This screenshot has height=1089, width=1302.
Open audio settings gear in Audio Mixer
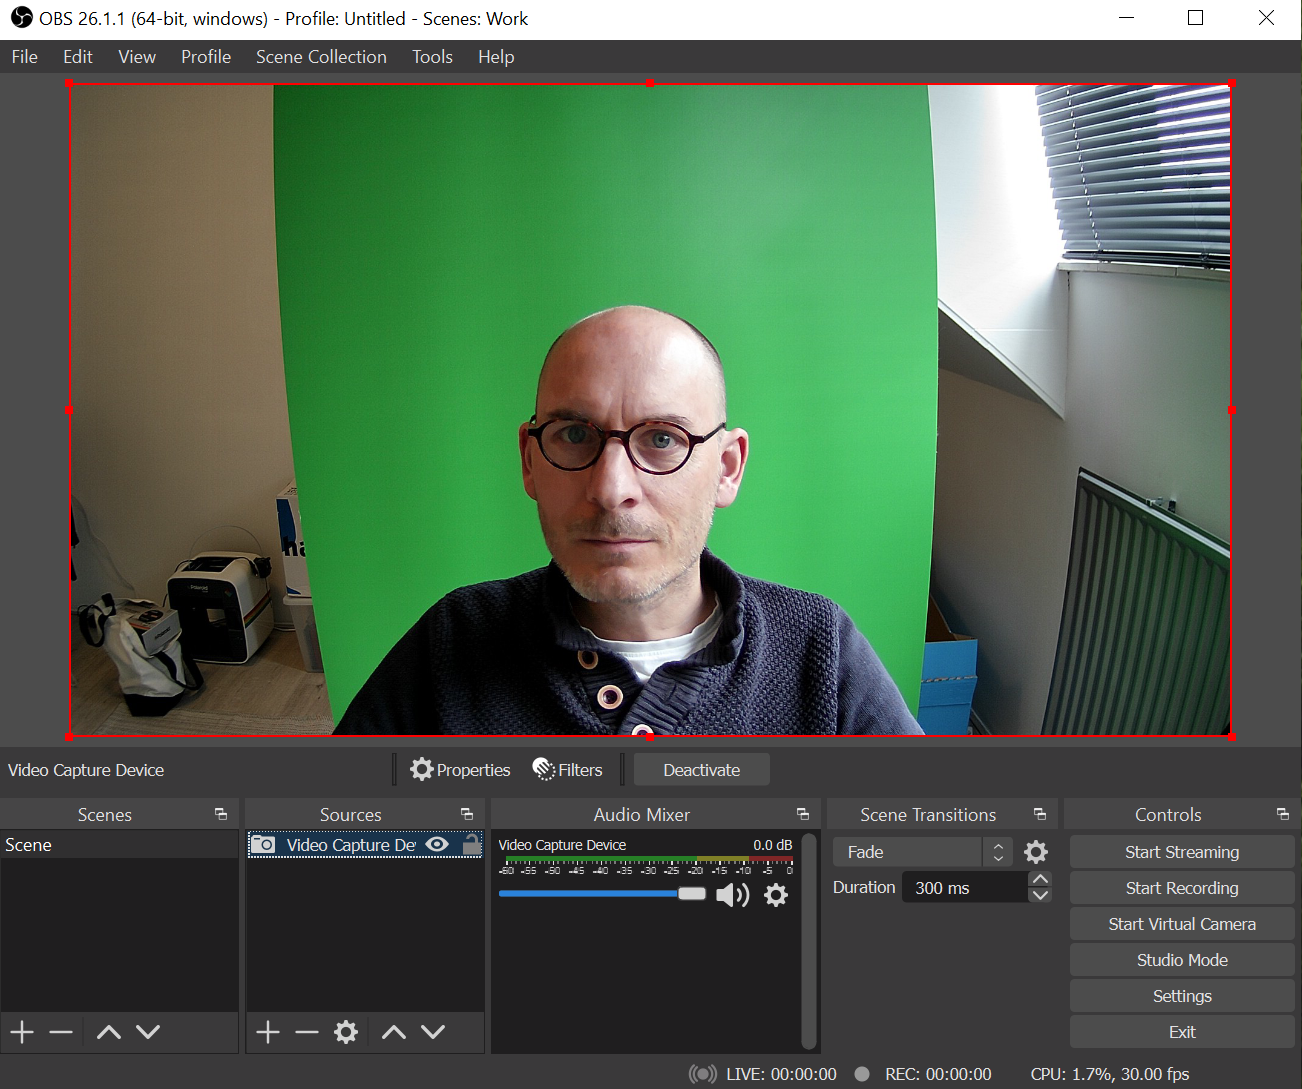pyautogui.click(x=776, y=895)
